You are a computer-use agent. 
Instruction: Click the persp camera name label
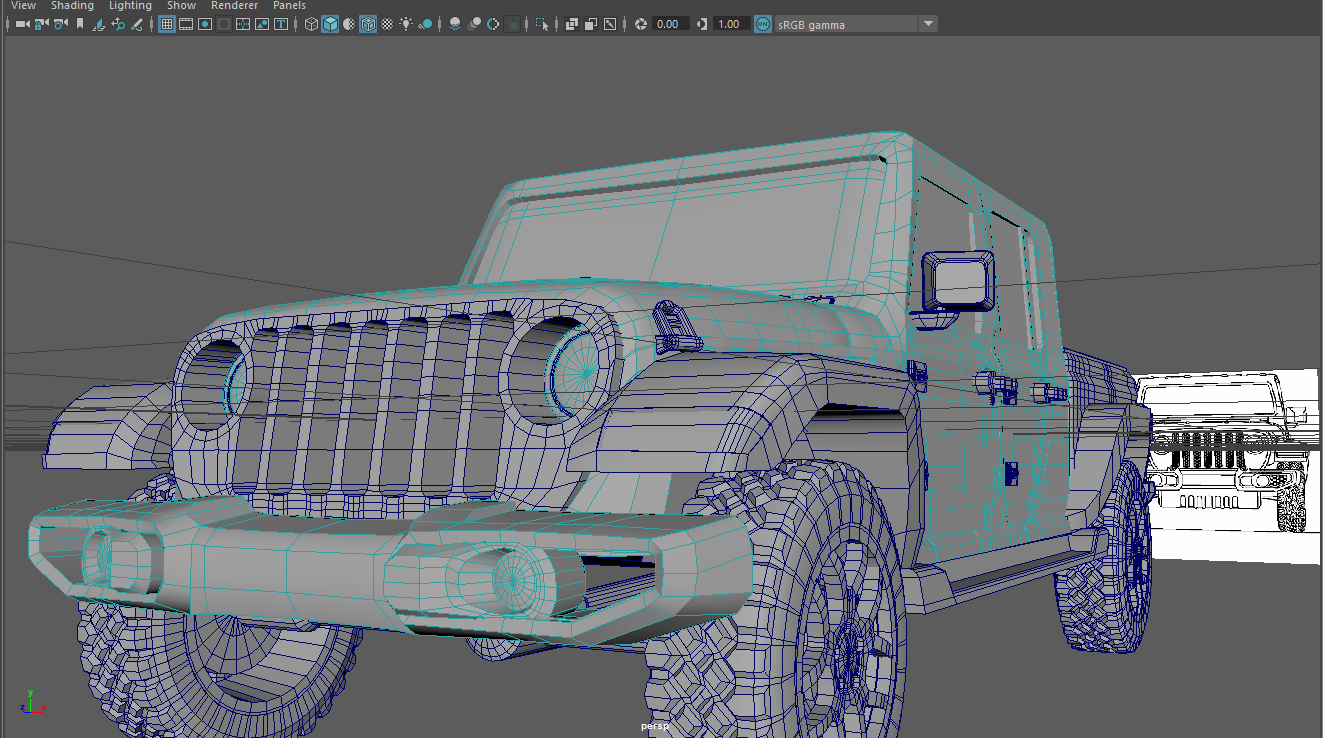(x=655, y=727)
